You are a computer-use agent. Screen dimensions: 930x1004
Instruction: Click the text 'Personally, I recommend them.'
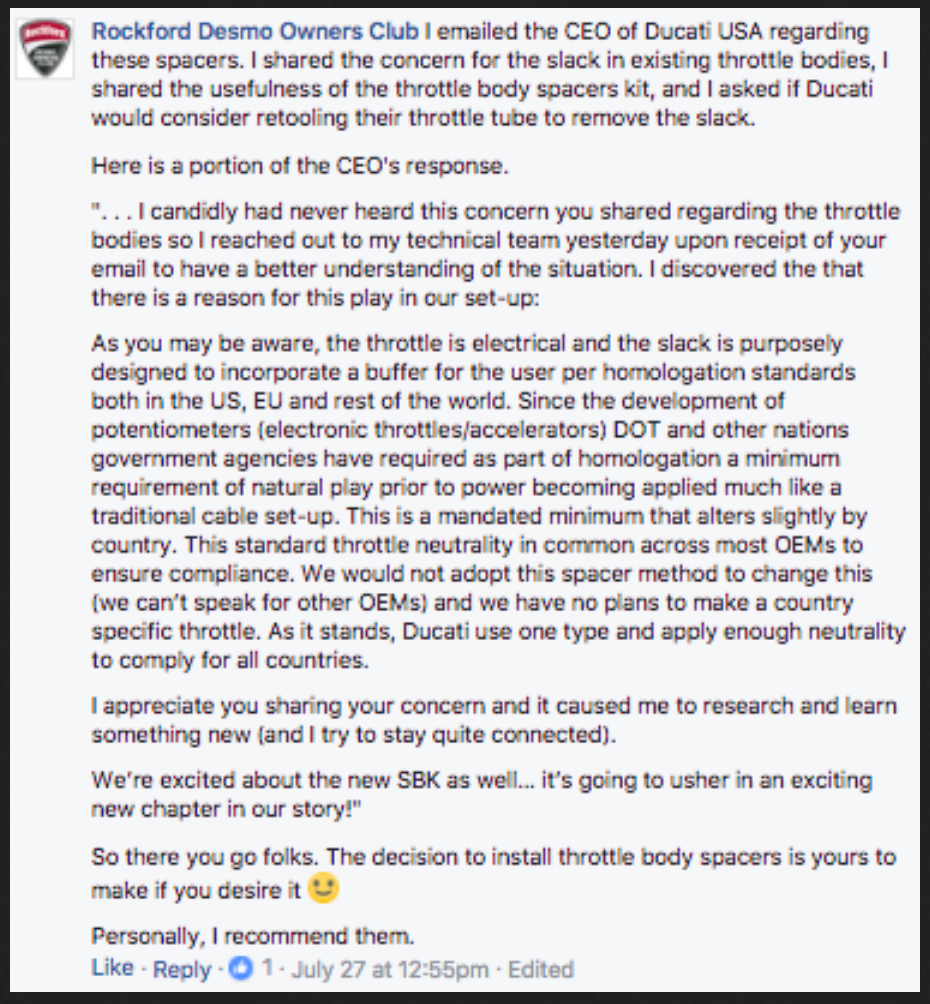[x=252, y=937]
